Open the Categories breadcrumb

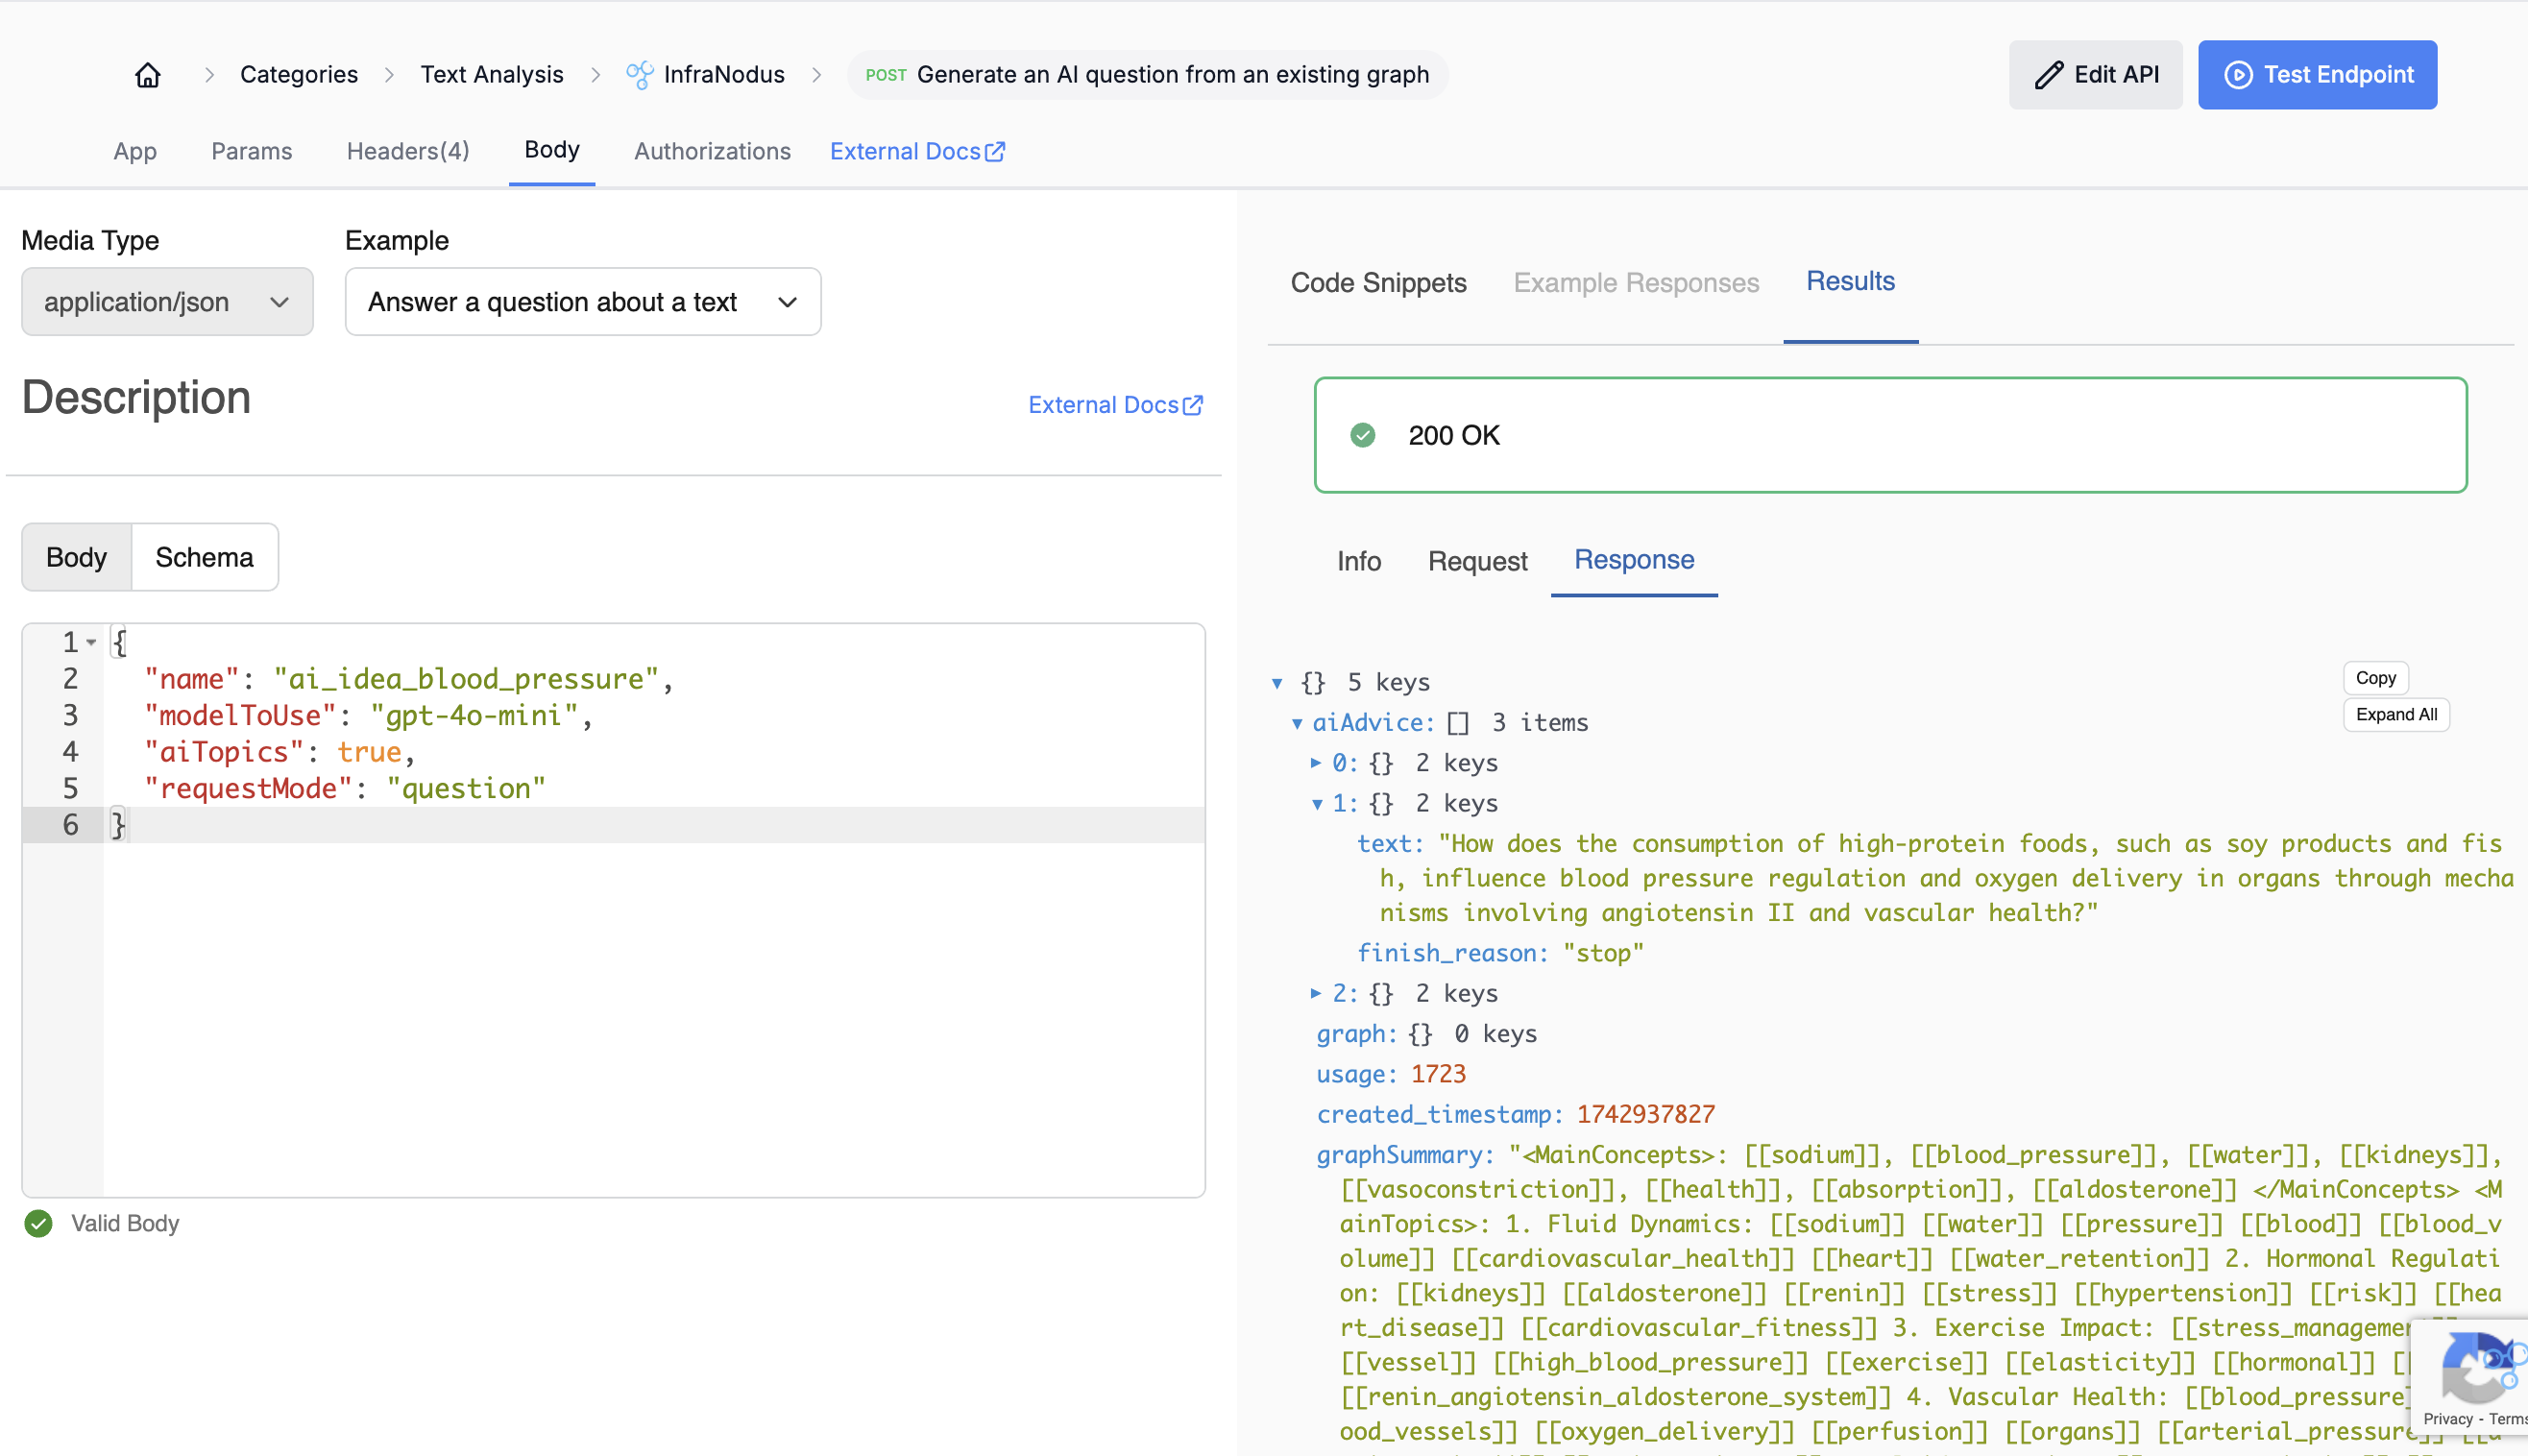(298, 75)
